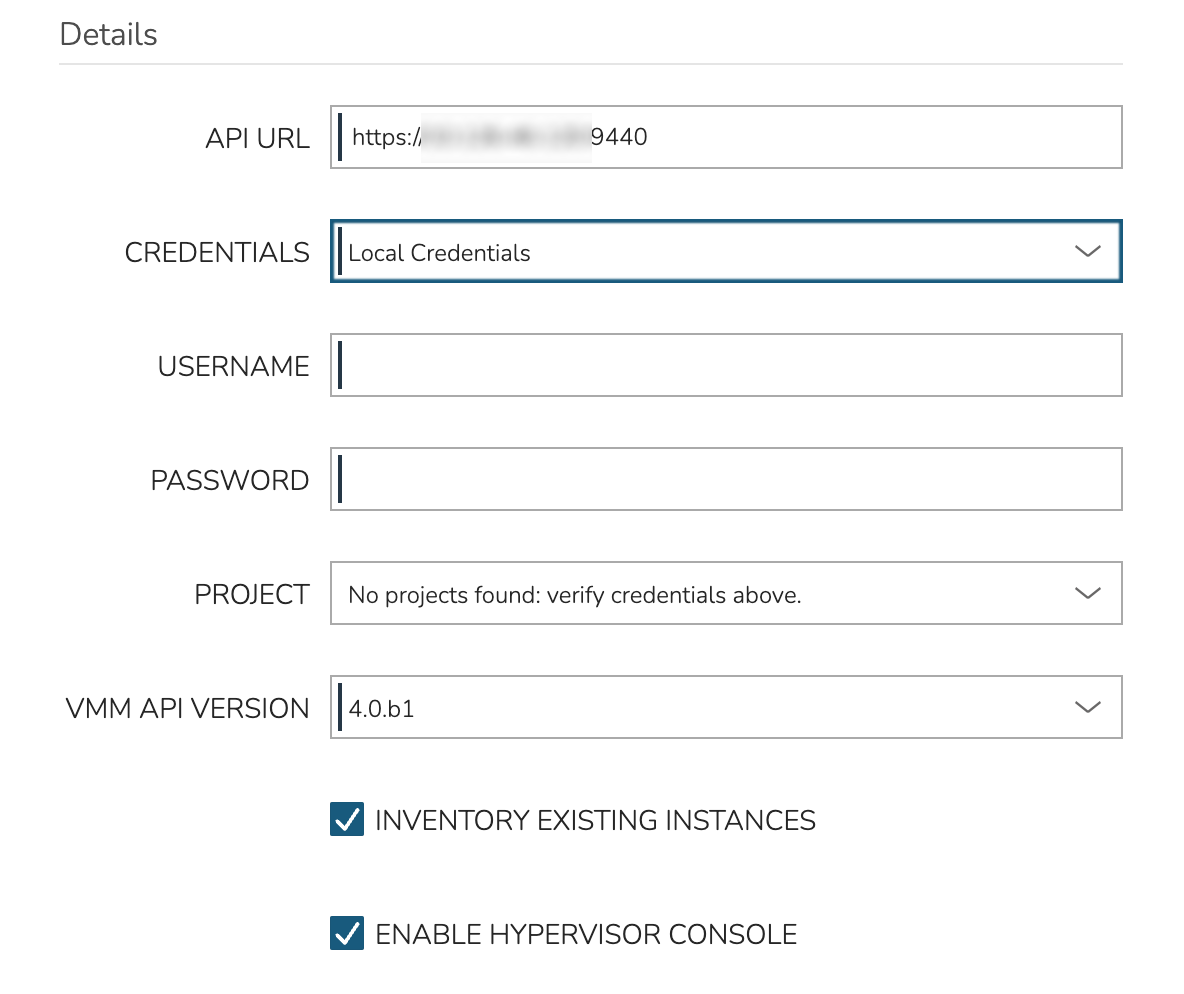Toggle Enable Hypervisor Console checkbox

(x=347, y=934)
